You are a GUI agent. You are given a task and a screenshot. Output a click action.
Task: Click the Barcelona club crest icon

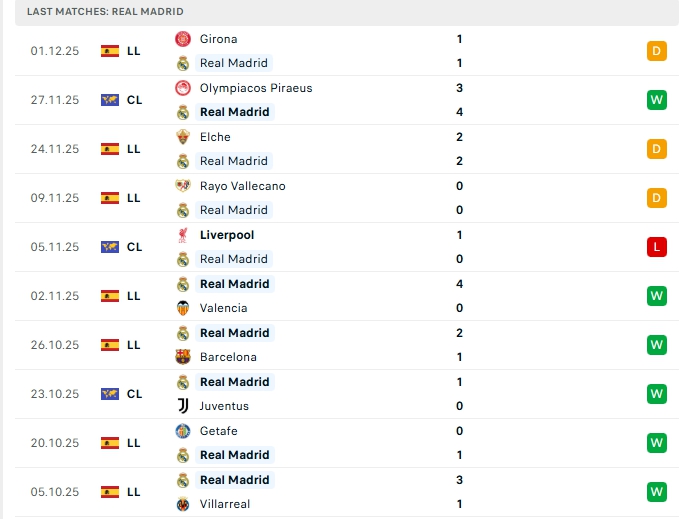point(183,357)
